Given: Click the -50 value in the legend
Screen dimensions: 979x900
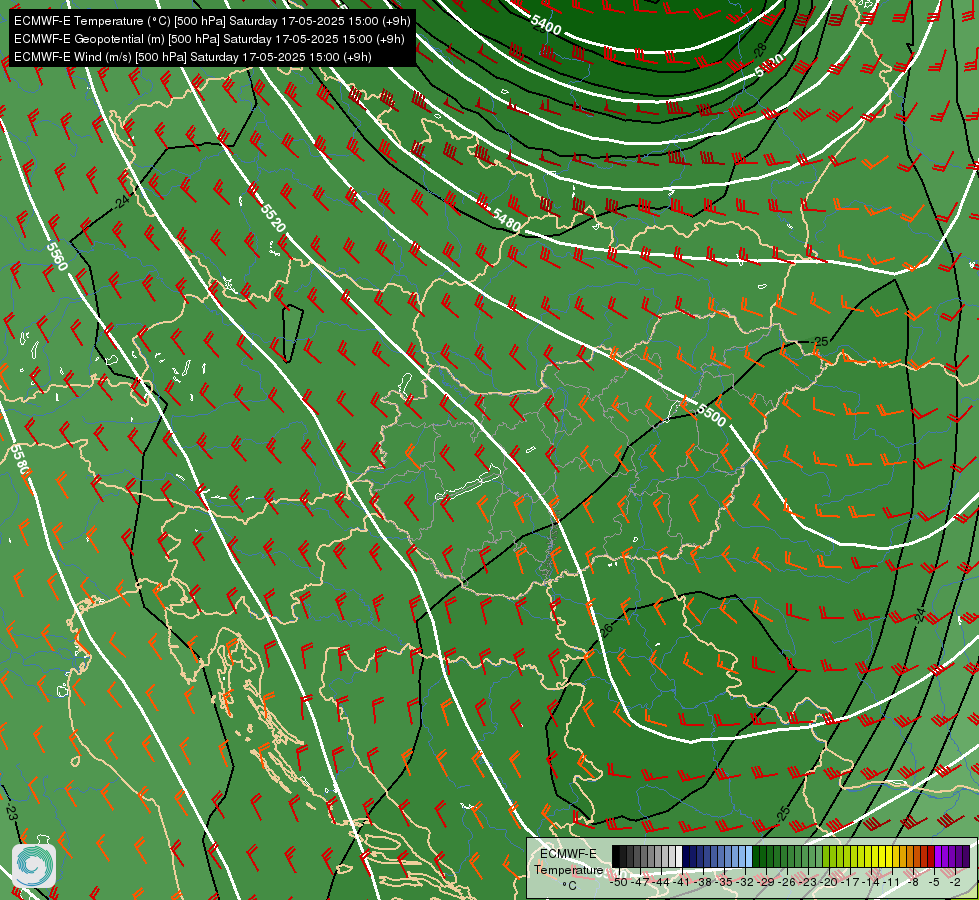Looking at the screenshot, I should tap(618, 882).
